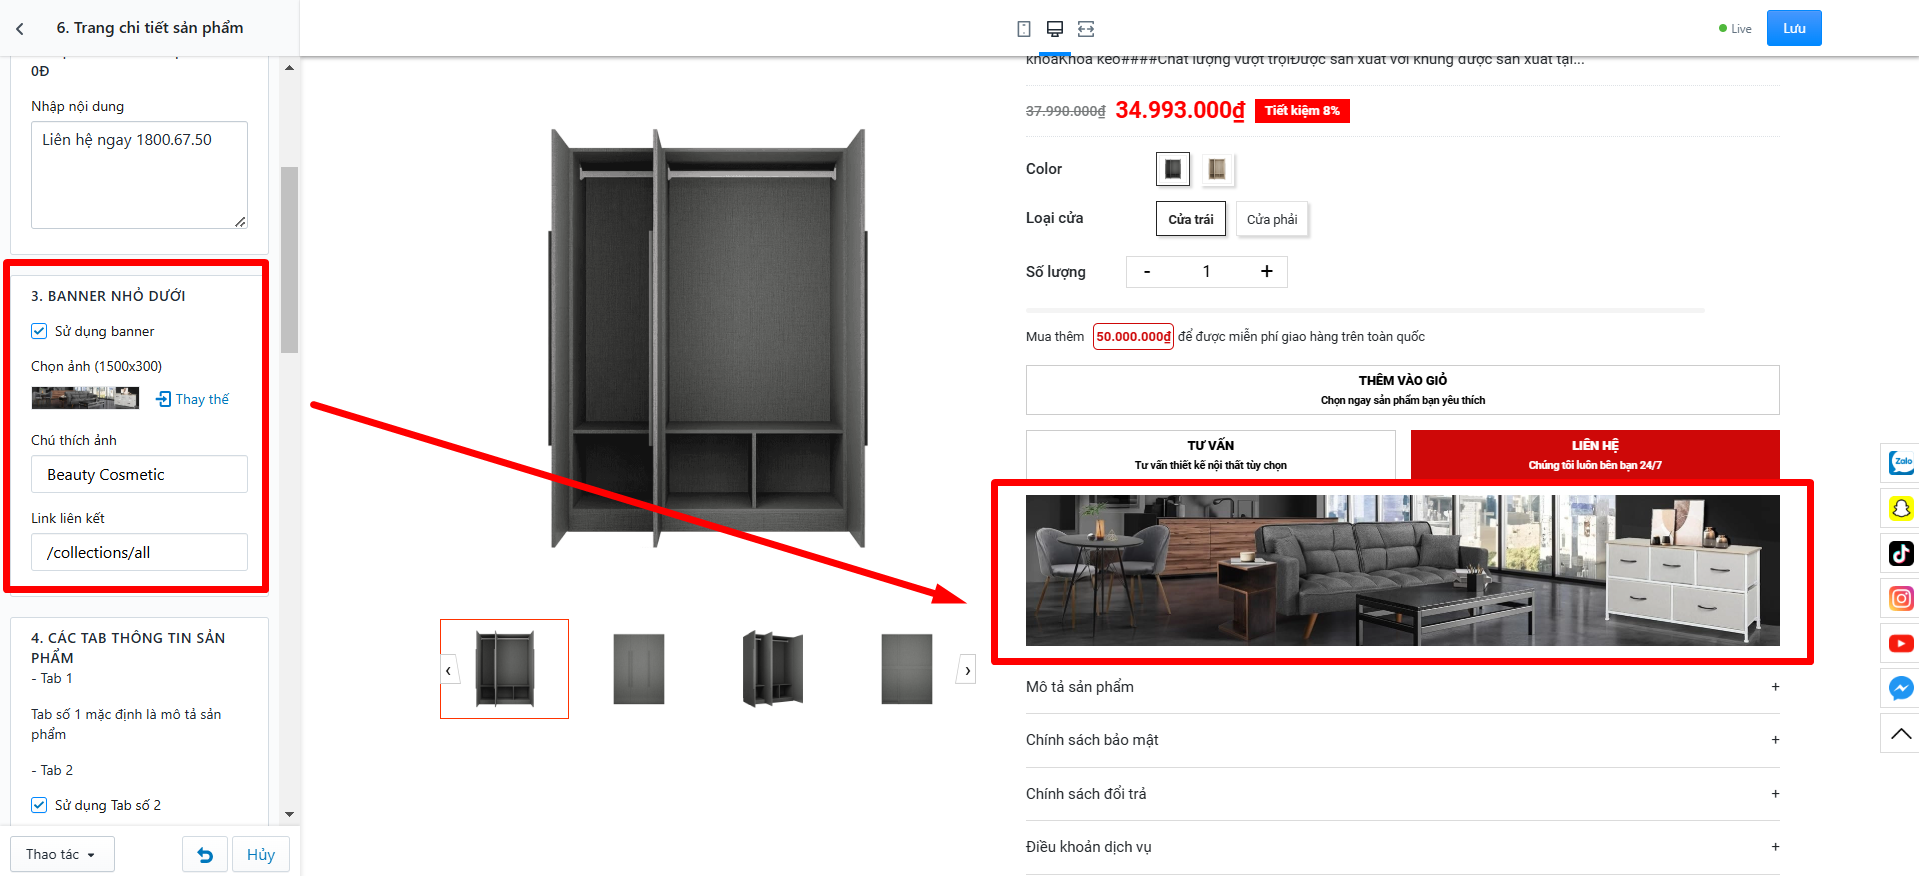Click the TƯ VẤN consultation button
The height and width of the screenshot is (876, 1919).
click(x=1210, y=455)
